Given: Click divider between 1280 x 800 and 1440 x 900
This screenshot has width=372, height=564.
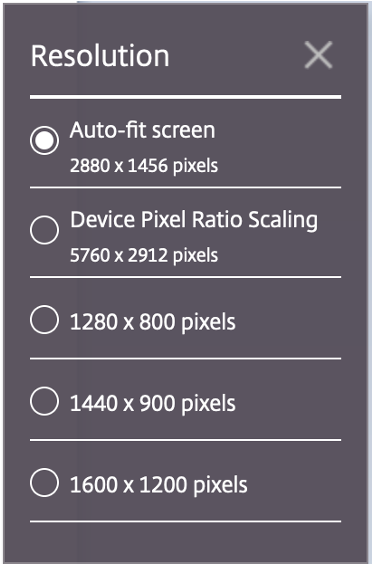Looking at the screenshot, I should [x=185, y=358].
